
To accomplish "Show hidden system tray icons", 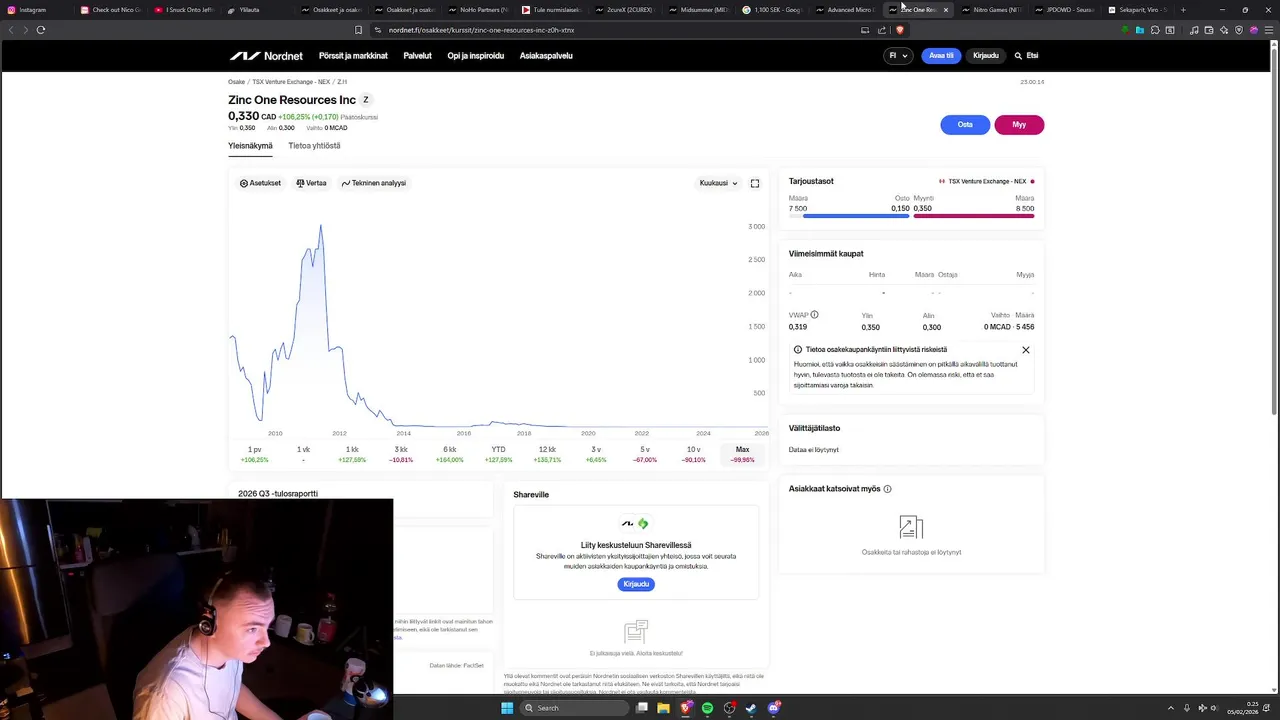I will tap(1171, 708).
